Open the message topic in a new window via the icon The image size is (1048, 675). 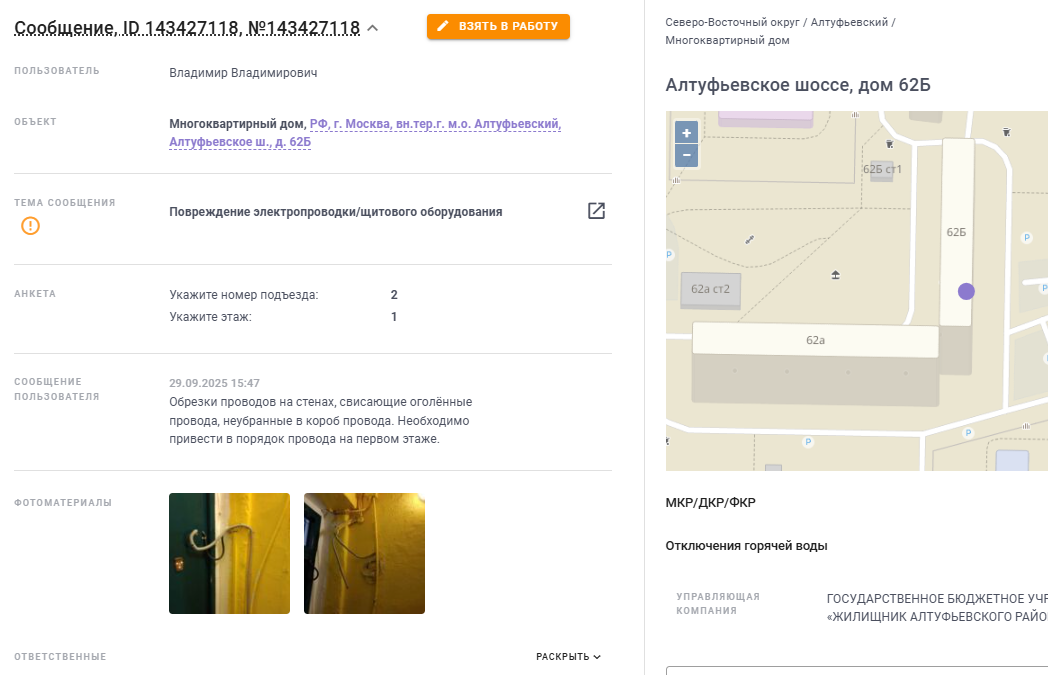pyautogui.click(x=596, y=211)
